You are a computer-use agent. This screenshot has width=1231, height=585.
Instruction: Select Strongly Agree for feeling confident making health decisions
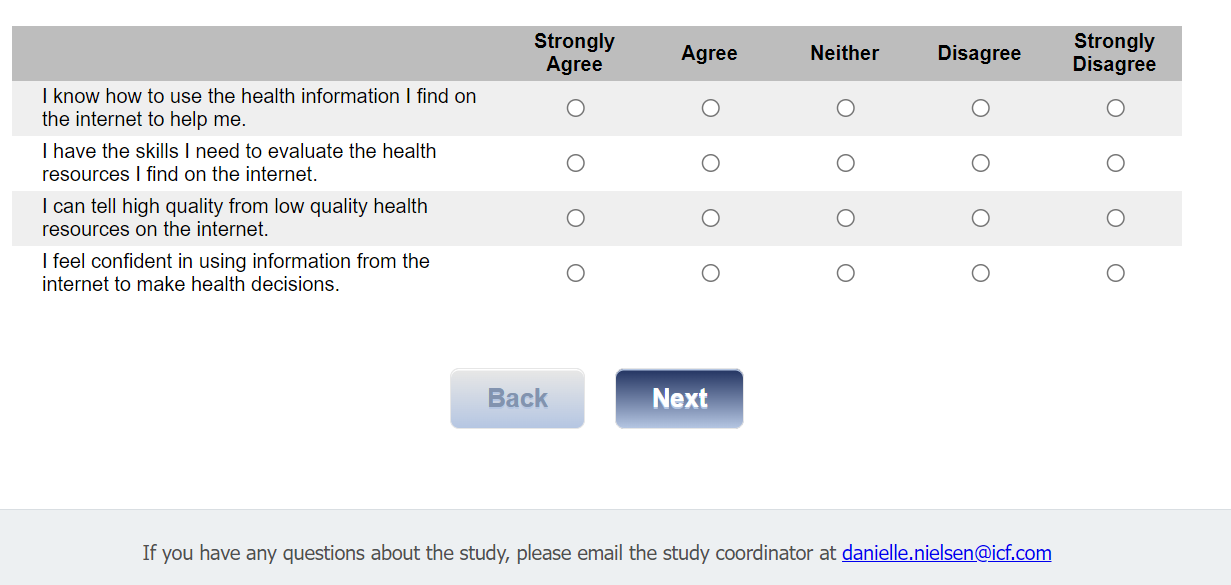575,273
